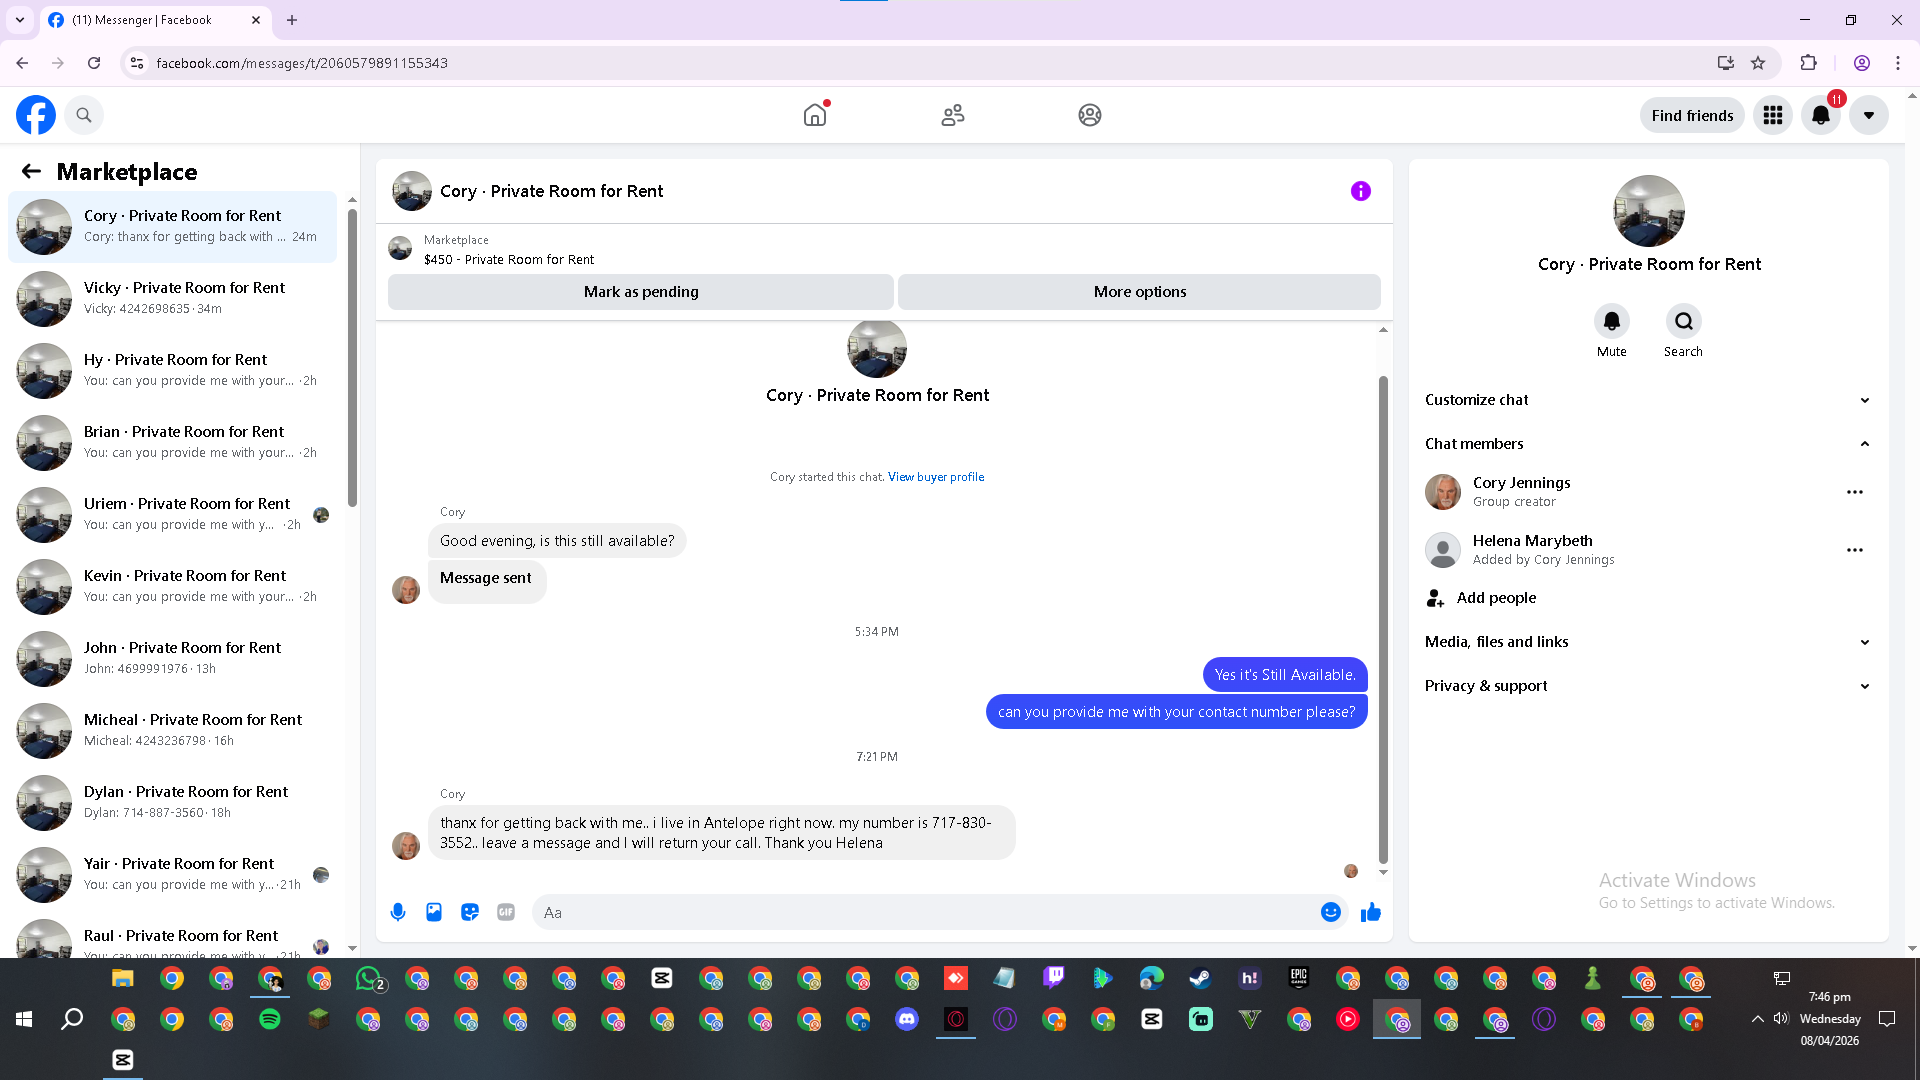Image resolution: width=1920 pixels, height=1080 pixels.
Task: Open Friends tab in top navigation
Action: coord(952,115)
